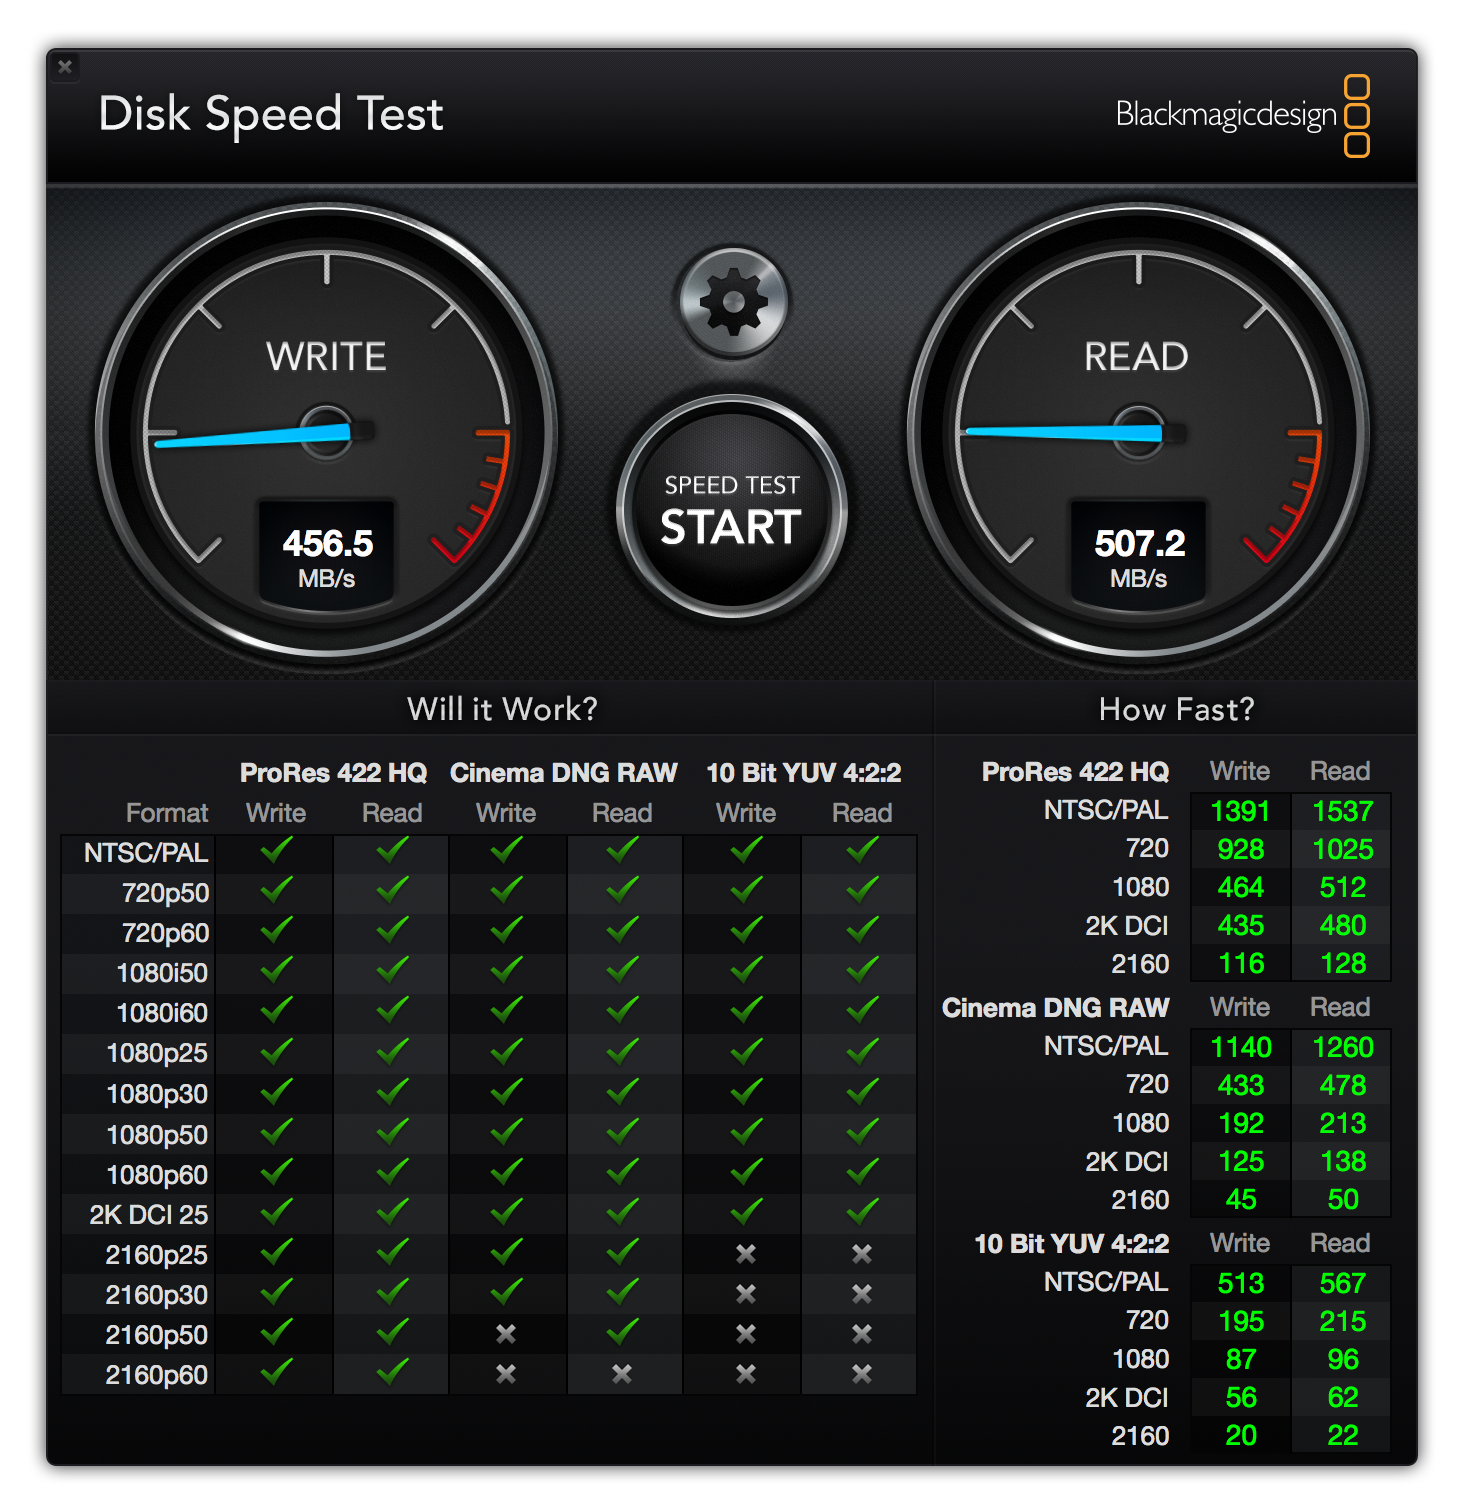Click 2160p30 10 Bit YUV write cross
Screen dimensions: 1464x1512
coord(746,1294)
